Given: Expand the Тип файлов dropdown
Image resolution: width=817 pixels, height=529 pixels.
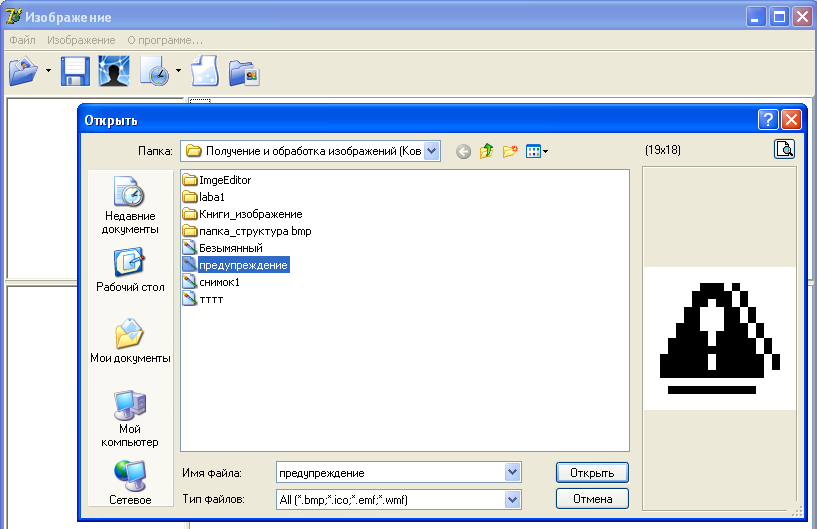Looking at the screenshot, I should pyautogui.click(x=513, y=500).
